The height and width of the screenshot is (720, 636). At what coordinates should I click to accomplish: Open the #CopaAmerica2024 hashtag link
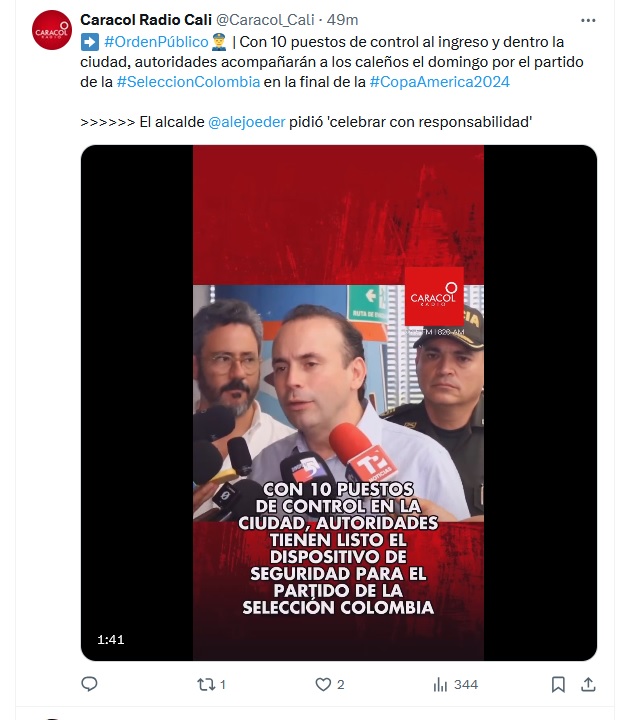click(x=439, y=82)
